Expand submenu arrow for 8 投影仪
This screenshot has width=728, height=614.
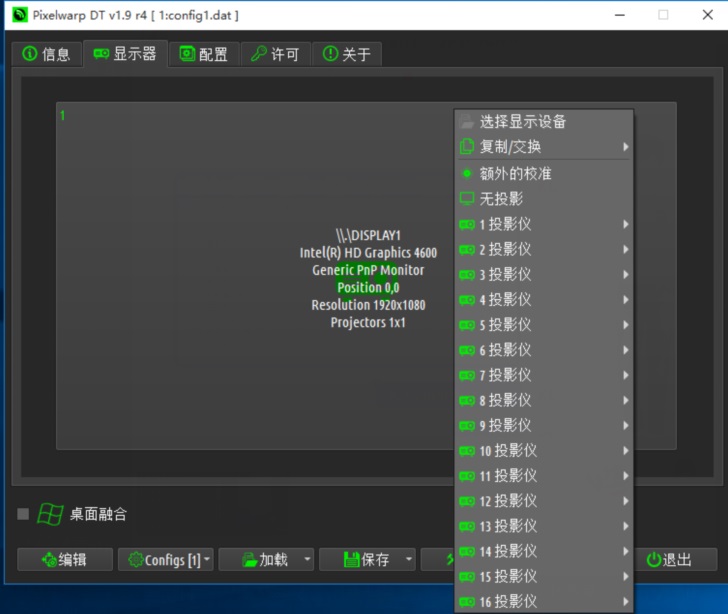click(x=625, y=400)
